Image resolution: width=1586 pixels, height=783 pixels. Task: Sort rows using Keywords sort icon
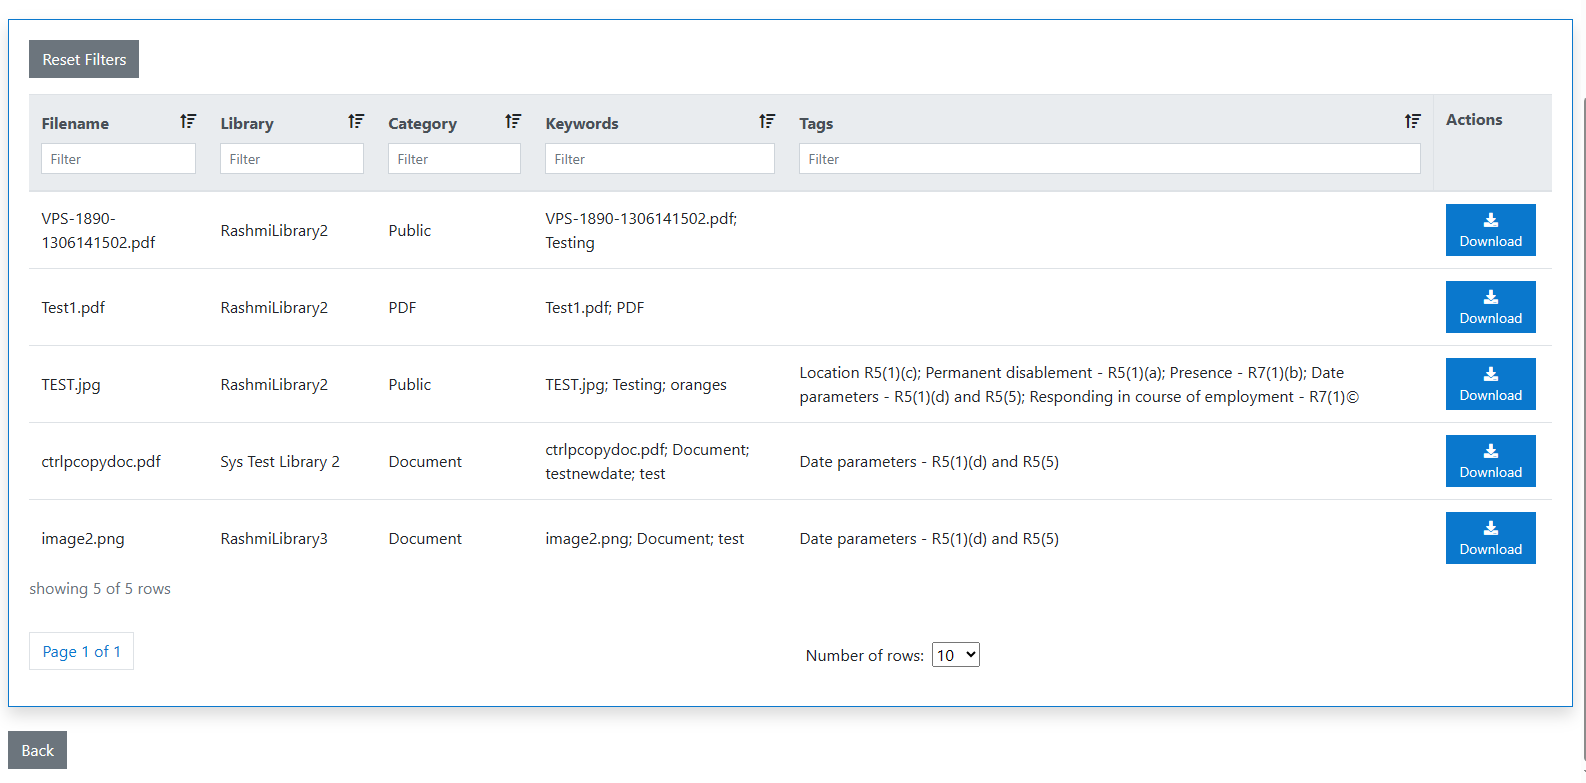tap(767, 122)
